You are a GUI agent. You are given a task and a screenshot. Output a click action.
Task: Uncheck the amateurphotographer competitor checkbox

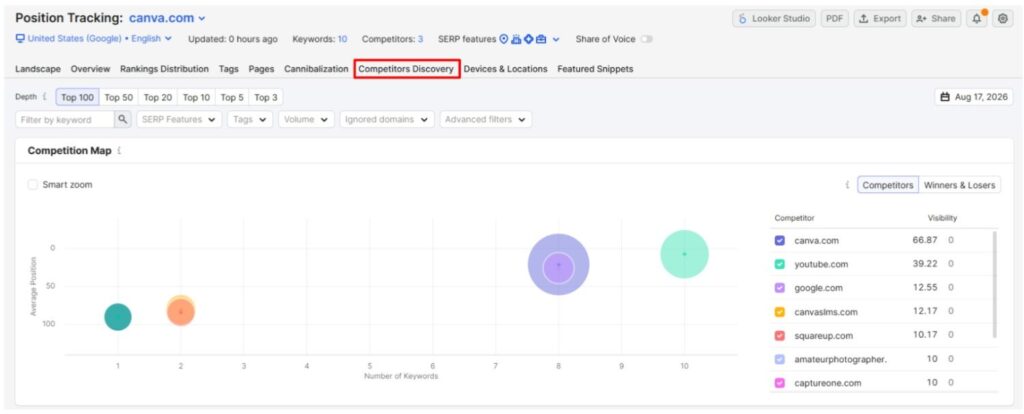click(780, 359)
